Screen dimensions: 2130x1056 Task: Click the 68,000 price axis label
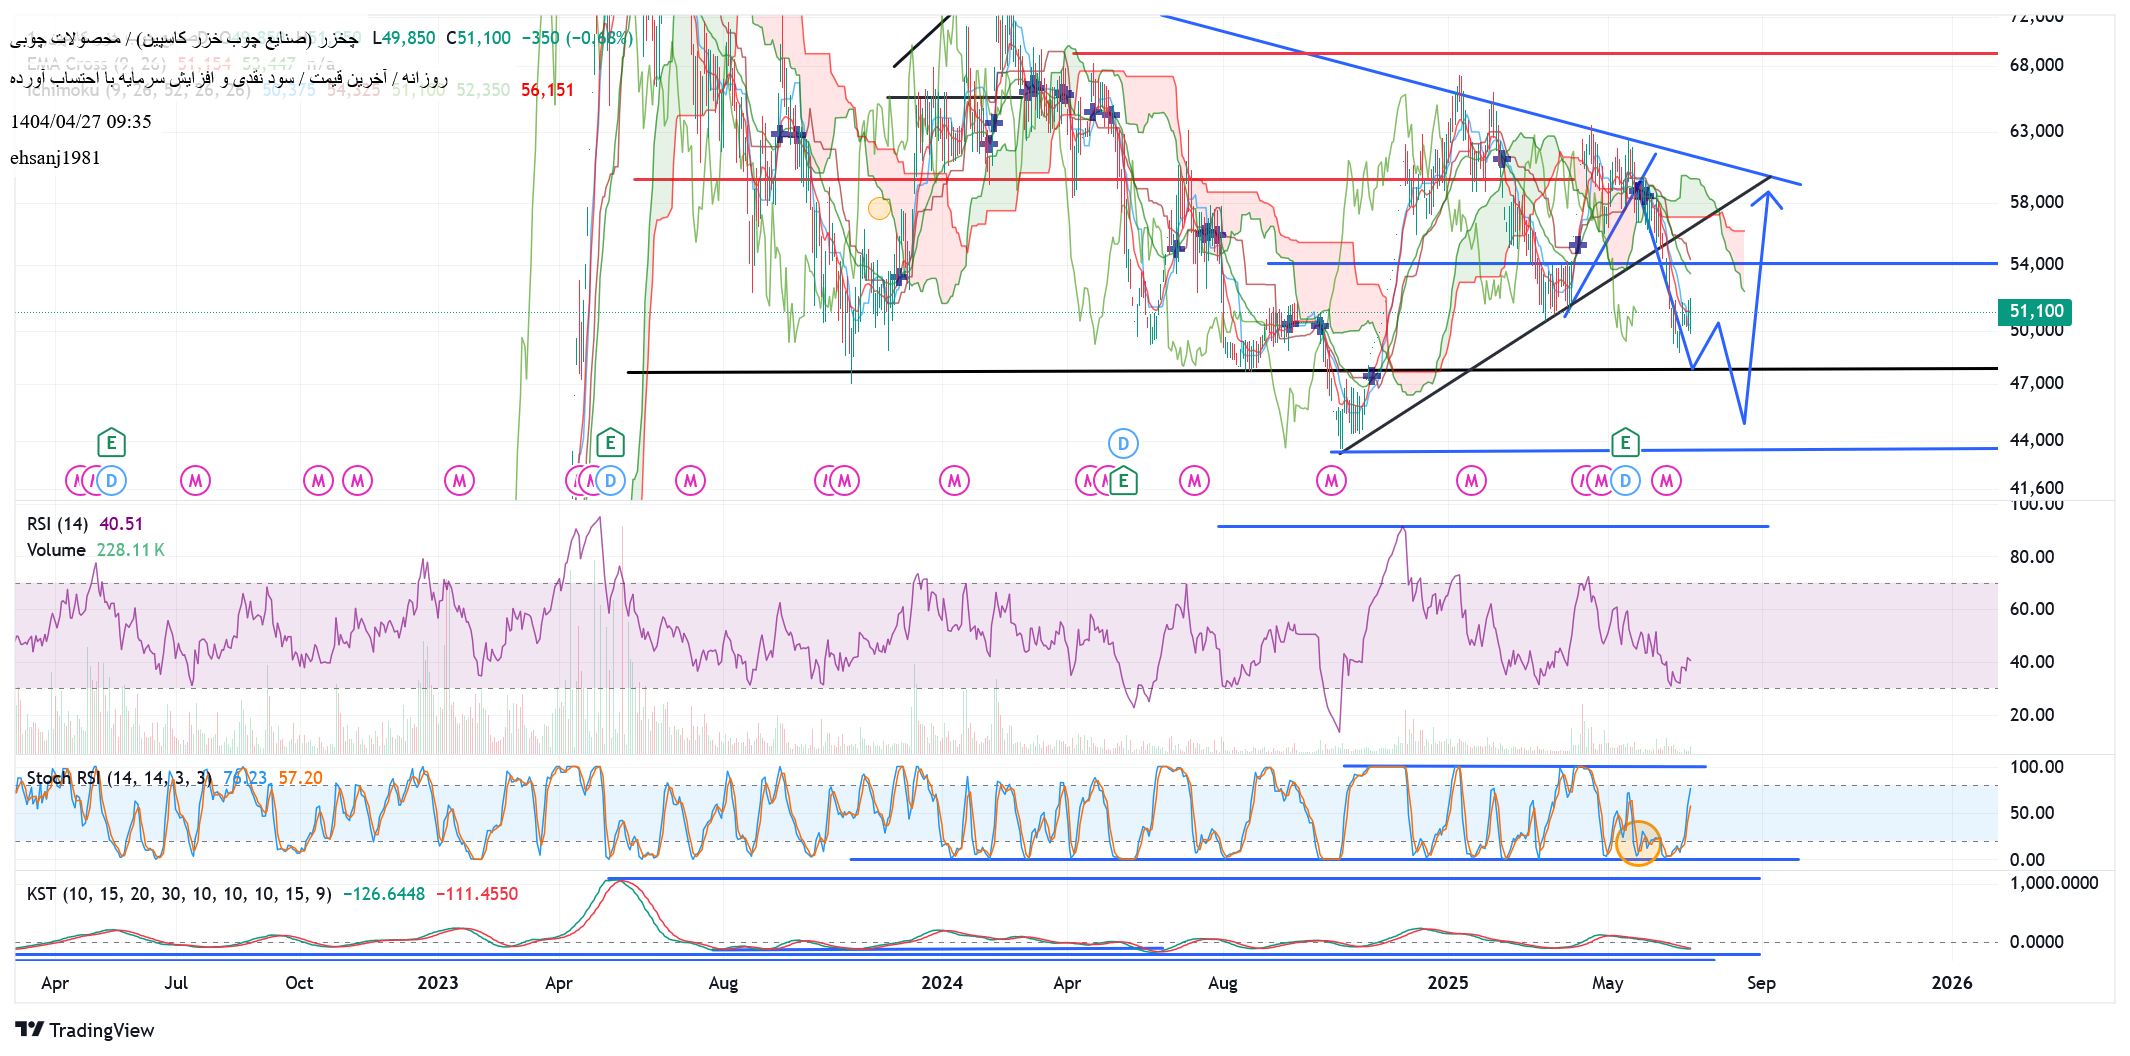(2036, 65)
